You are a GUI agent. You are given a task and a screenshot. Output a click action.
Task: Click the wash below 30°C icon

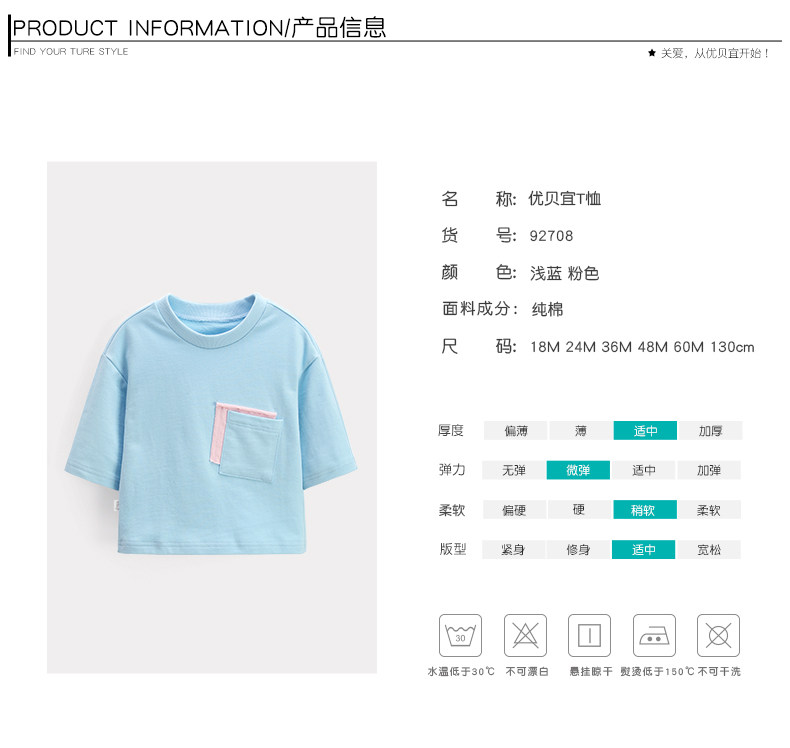point(460,635)
